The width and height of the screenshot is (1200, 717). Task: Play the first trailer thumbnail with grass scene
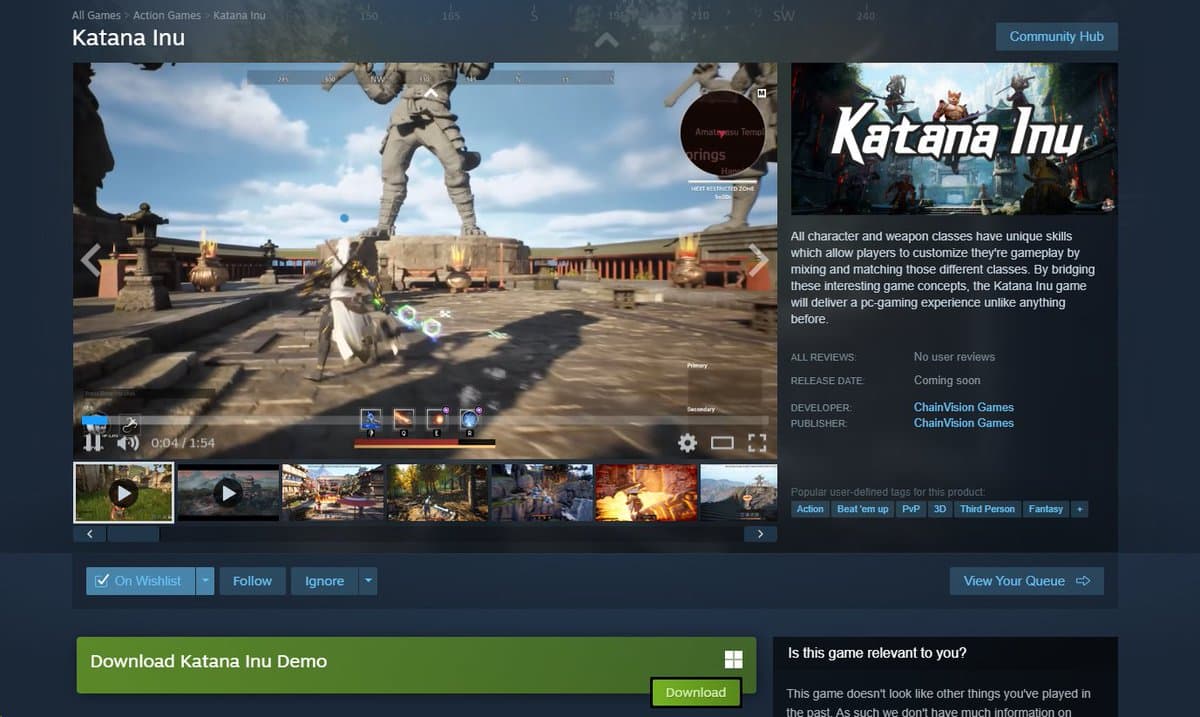124,492
